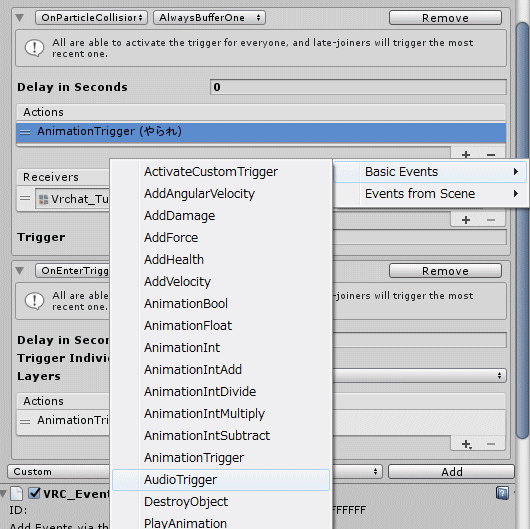This screenshot has height=529, width=530.
Task: Add action with bottom plus dropdown icon
Action: [x=466, y=444]
